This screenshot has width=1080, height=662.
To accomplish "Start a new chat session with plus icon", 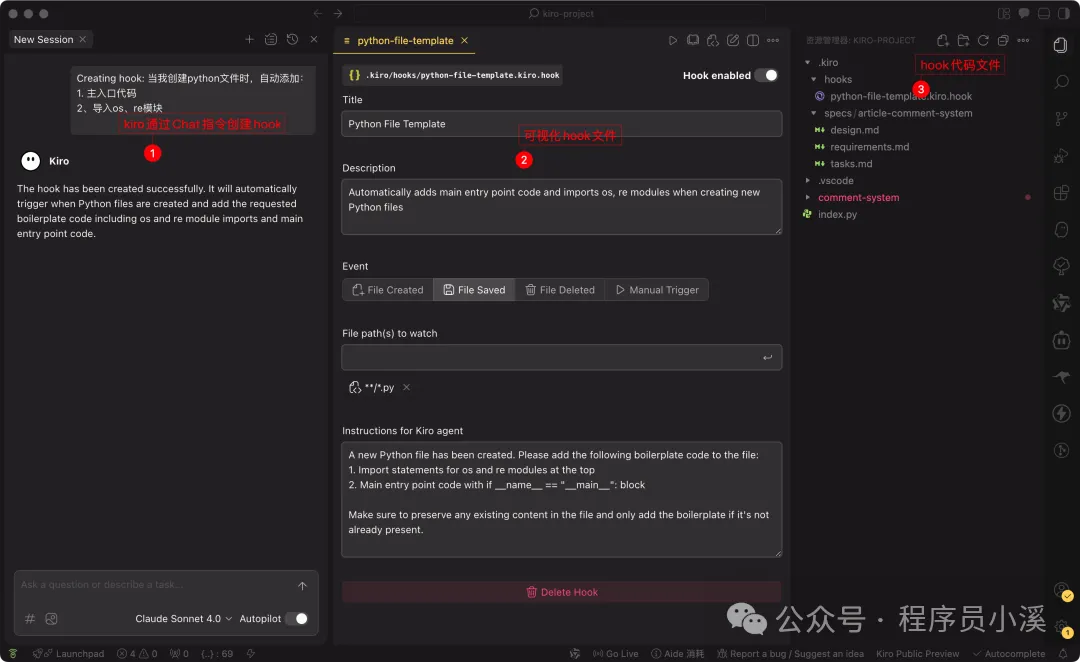I will 249,39.
